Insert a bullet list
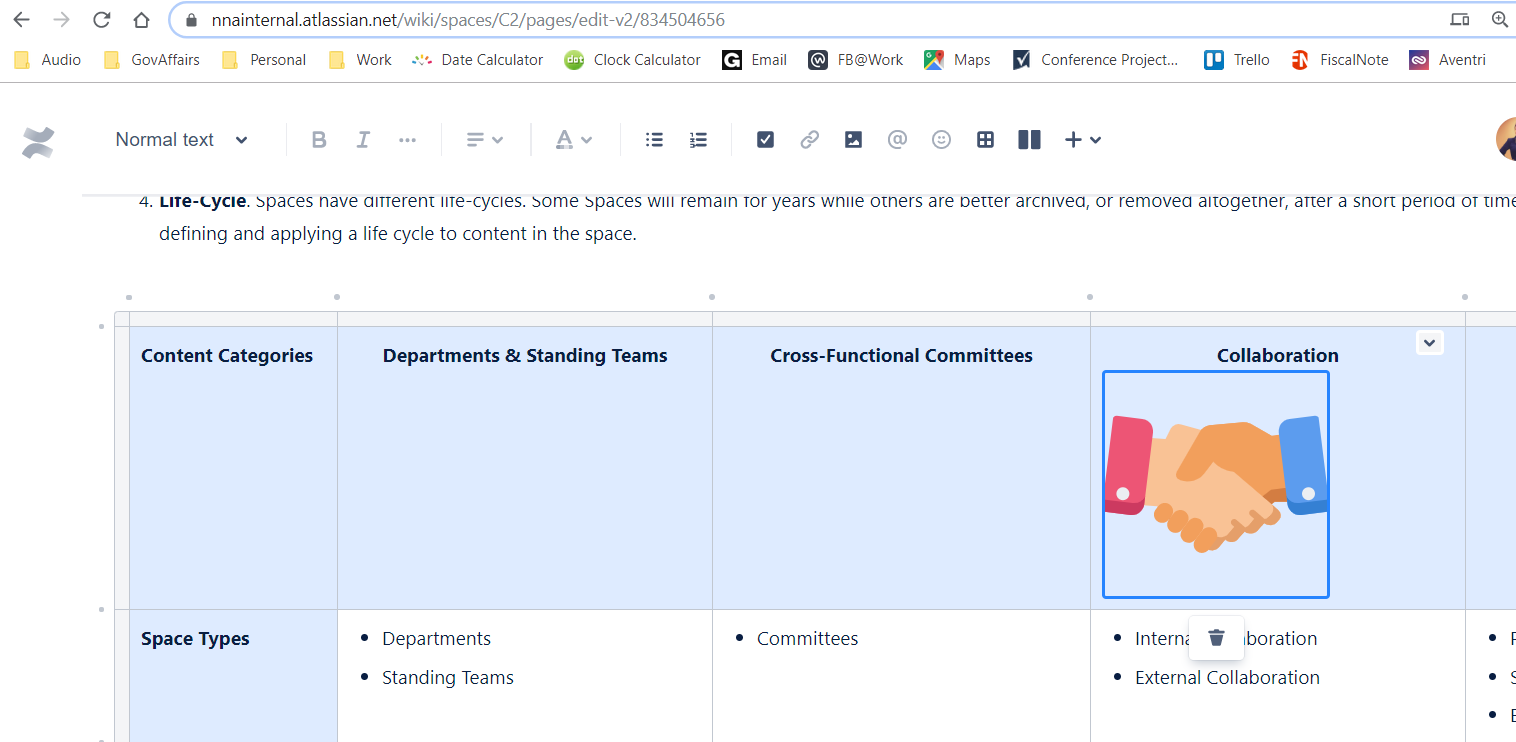The width and height of the screenshot is (1516, 742). click(654, 140)
